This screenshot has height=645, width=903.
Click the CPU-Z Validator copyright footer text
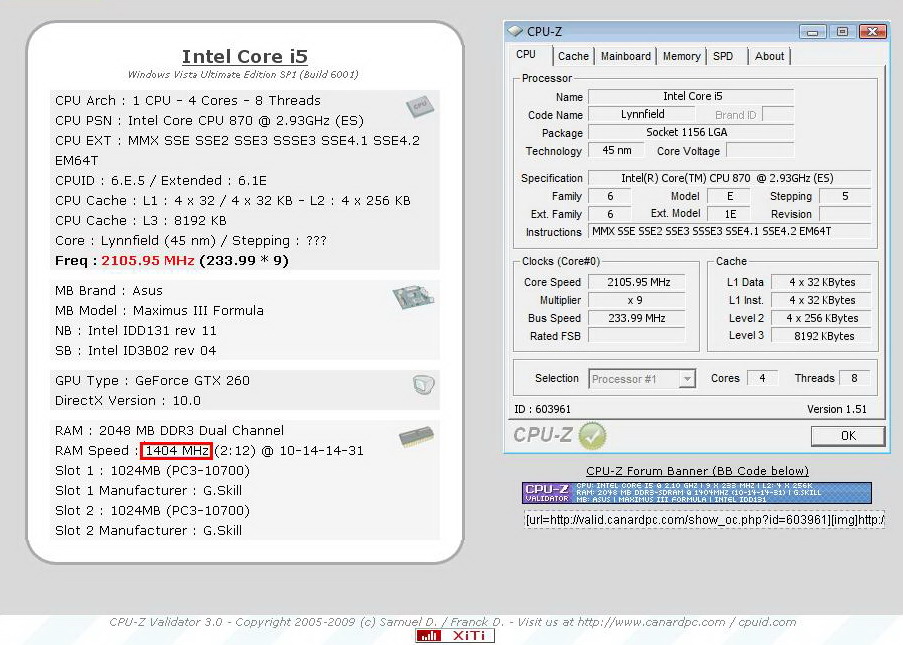[x=453, y=622]
